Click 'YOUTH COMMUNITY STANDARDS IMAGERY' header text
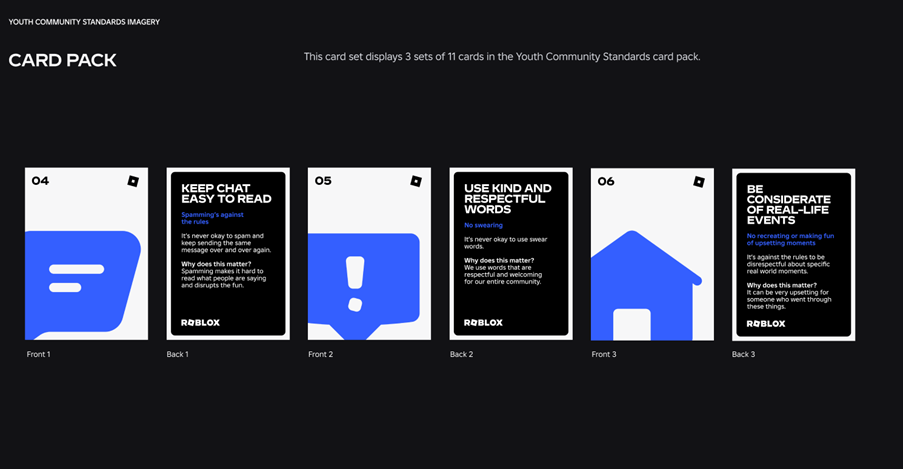The image size is (903, 469). pos(84,22)
